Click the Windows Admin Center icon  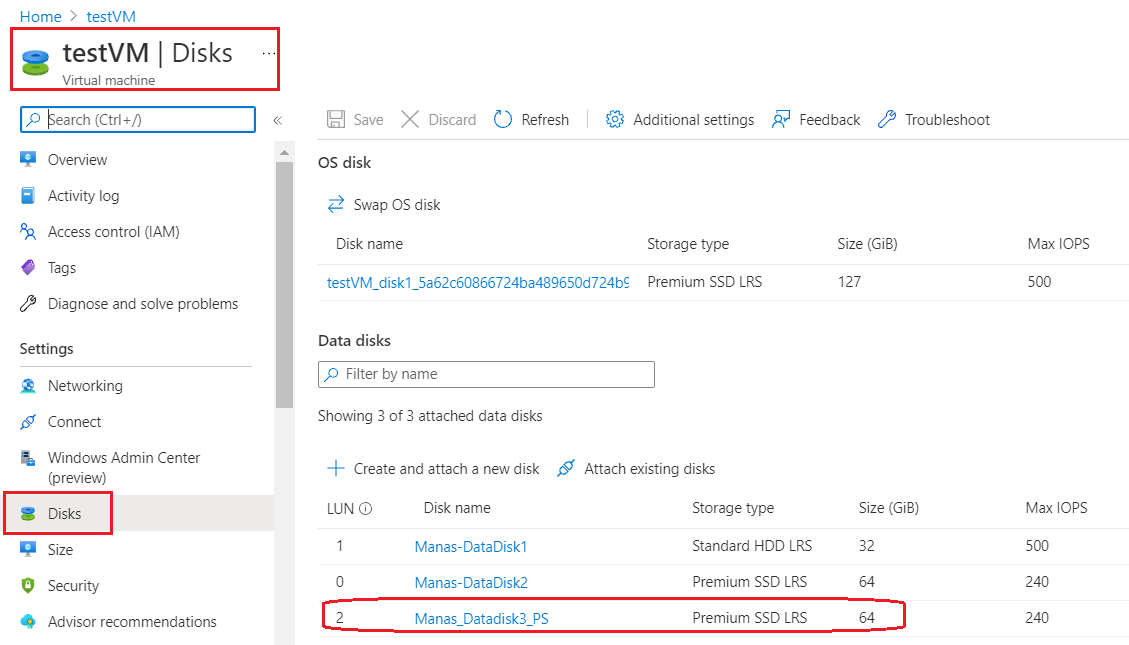point(28,458)
